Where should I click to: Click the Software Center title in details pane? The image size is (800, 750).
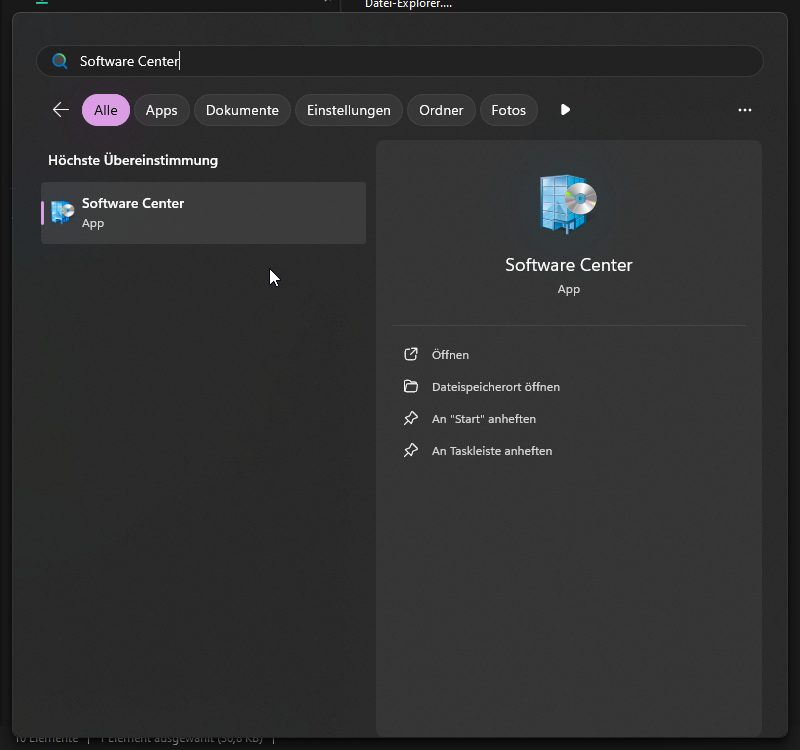click(x=568, y=265)
